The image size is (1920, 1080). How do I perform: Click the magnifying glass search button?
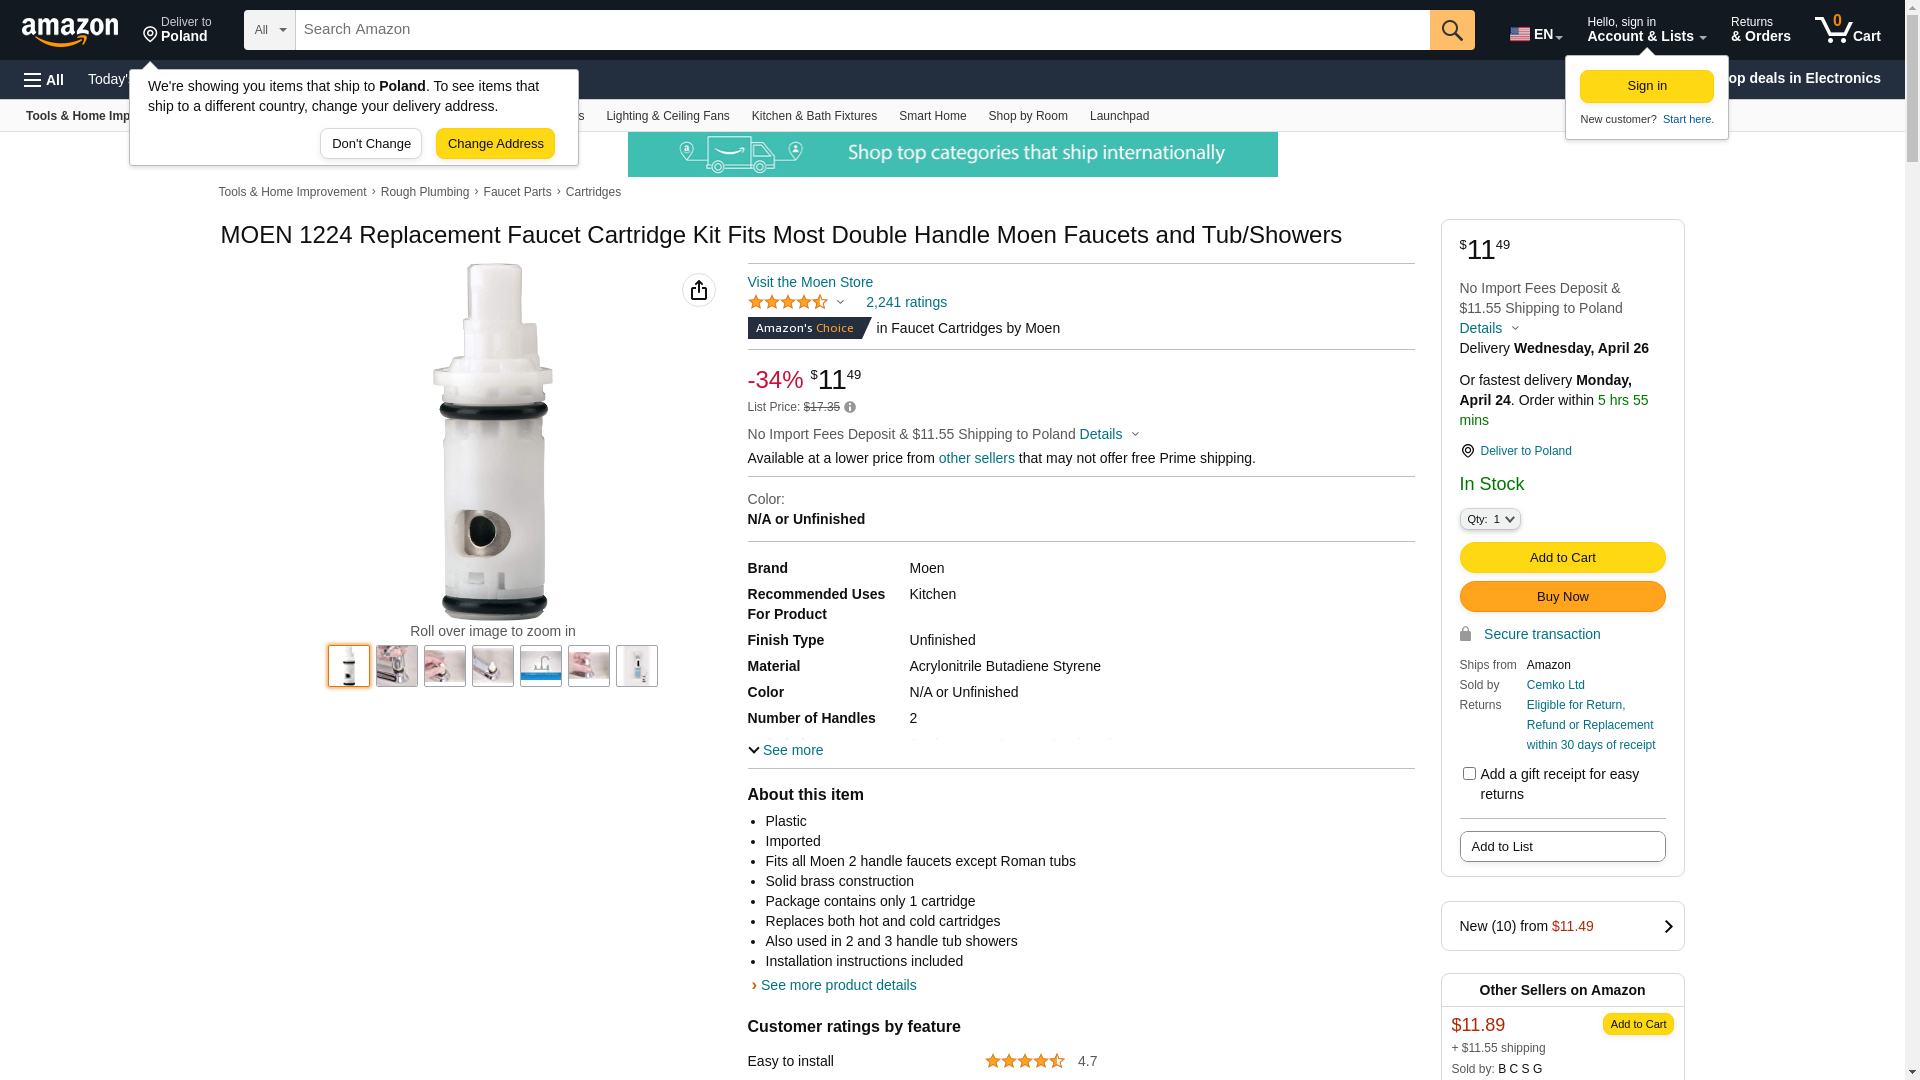(1452, 30)
